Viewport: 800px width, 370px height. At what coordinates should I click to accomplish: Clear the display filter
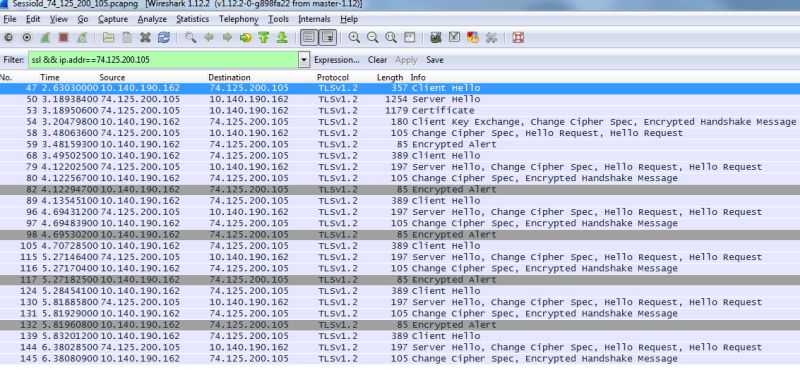click(x=378, y=60)
